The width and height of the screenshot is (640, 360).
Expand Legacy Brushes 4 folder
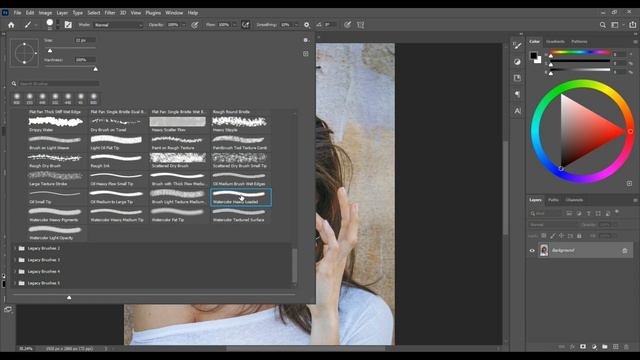pyautogui.click(x=15, y=271)
